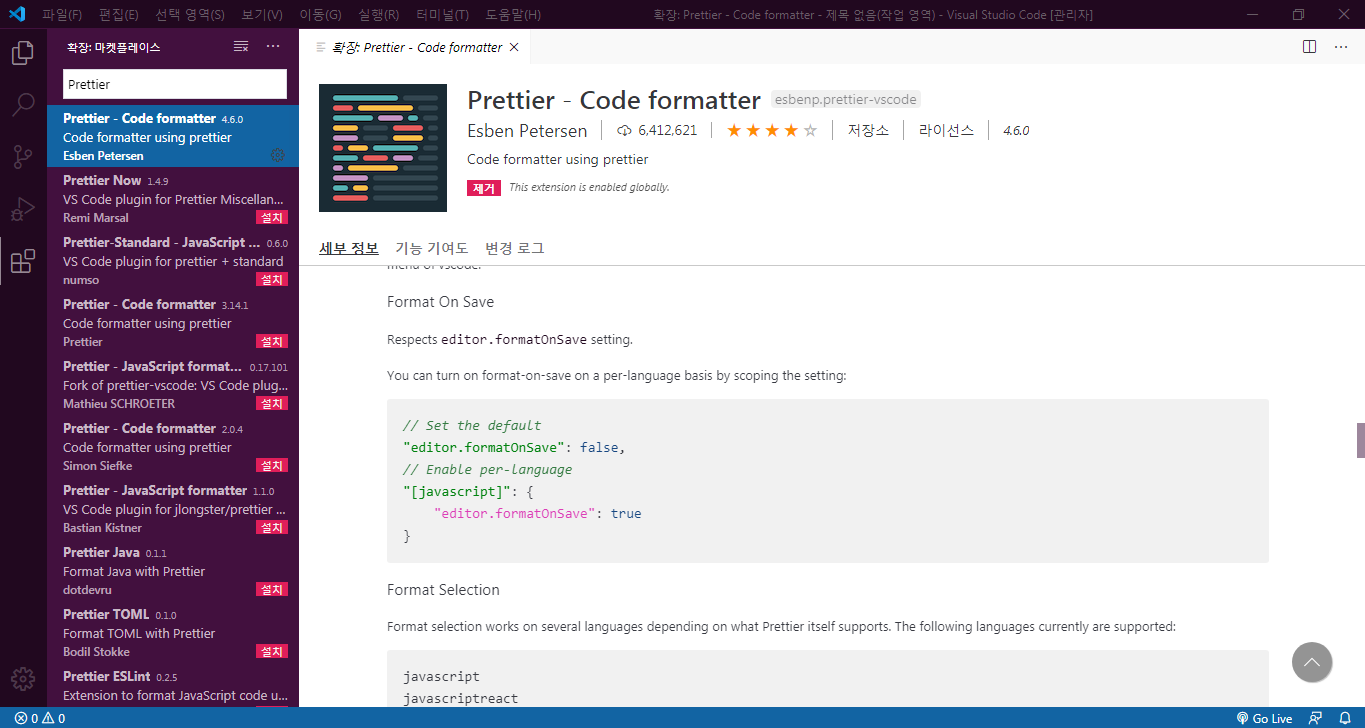Image resolution: width=1365 pixels, height=728 pixels.
Task: Start Go Live server from status bar
Action: [1264, 718]
